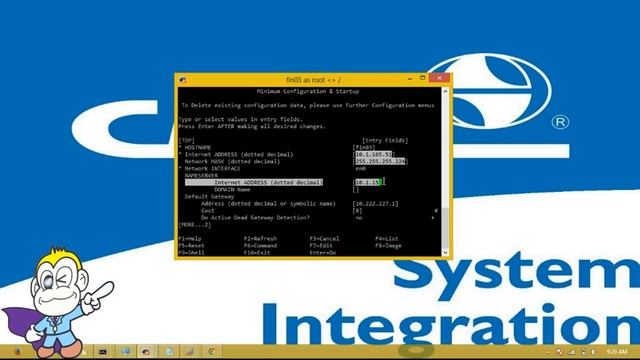Click the terminal scrollbar down arrow
The width and height of the screenshot is (640, 360).
445,252
